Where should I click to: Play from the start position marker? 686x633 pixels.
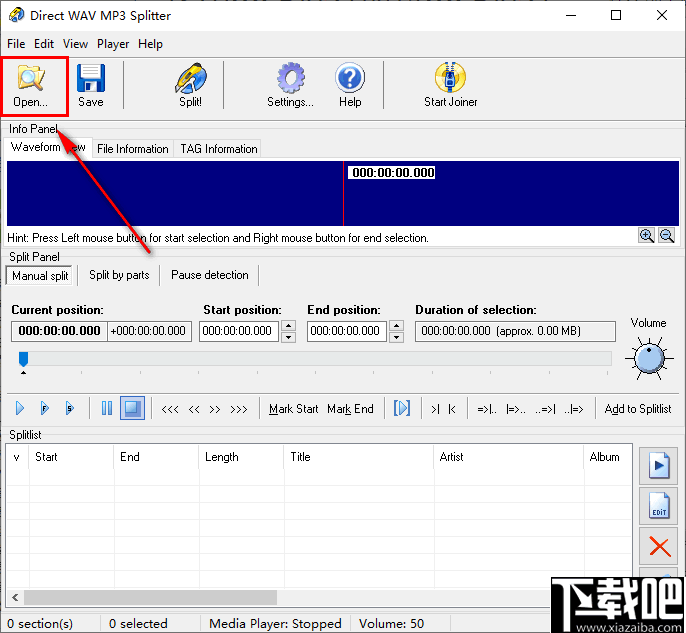point(45,409)
